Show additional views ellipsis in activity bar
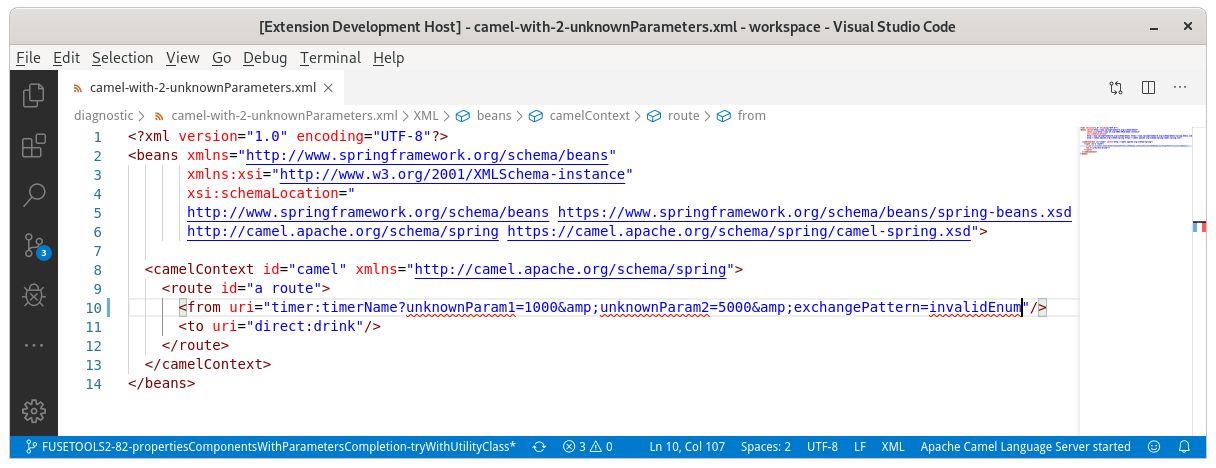The image size is (1216, 468). [33, 344]
